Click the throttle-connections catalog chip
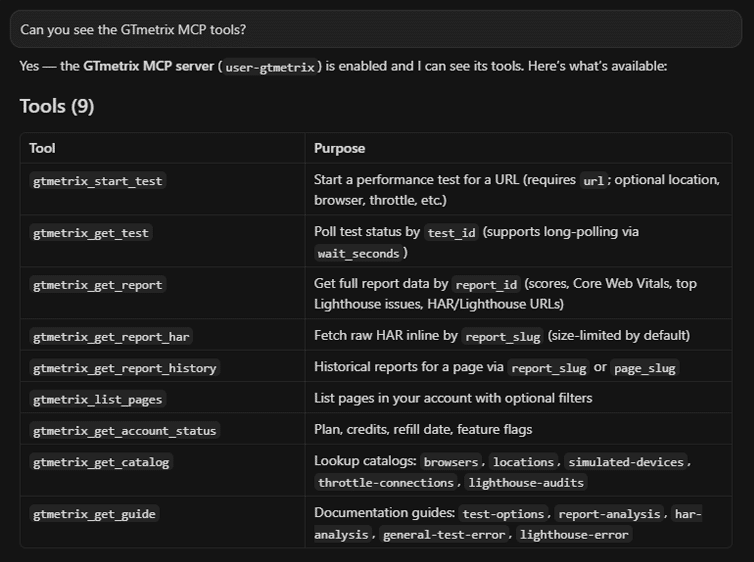Screen dimensions: 754x562 pos(386,482)
